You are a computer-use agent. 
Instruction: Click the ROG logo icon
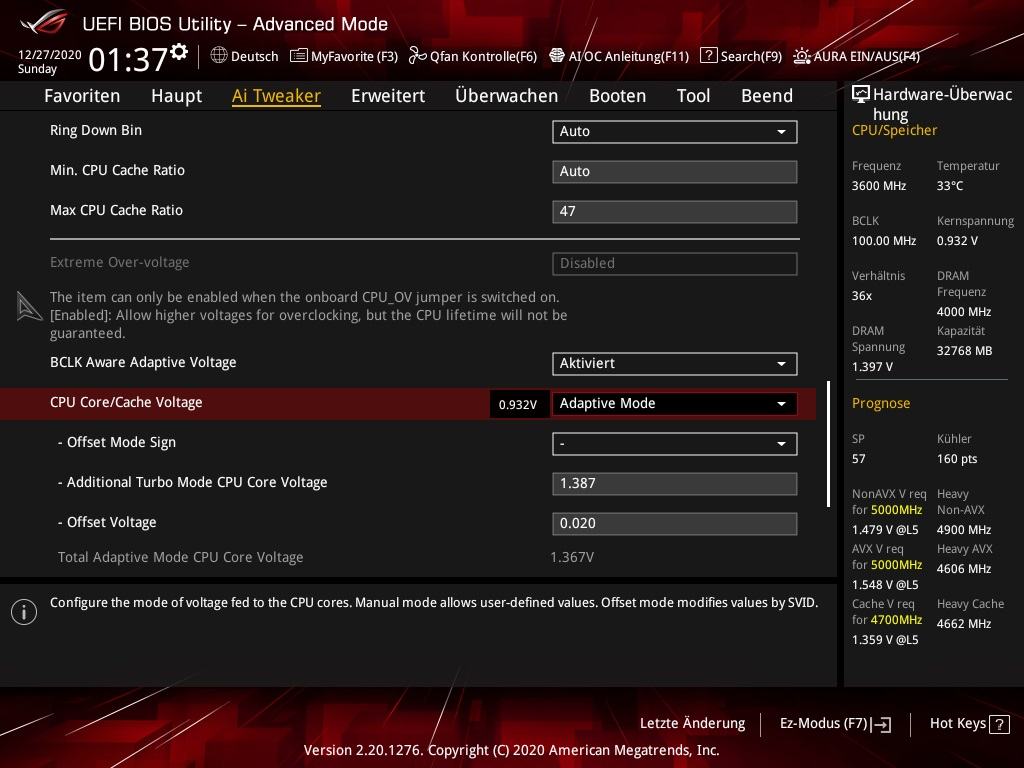[44, 23]
